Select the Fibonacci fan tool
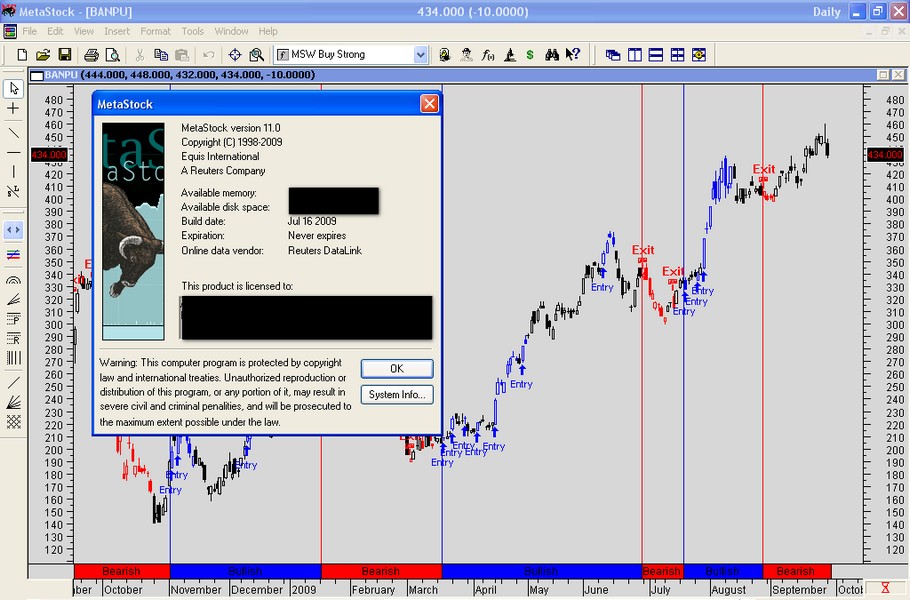910x600 pixels. click(13, 299)
